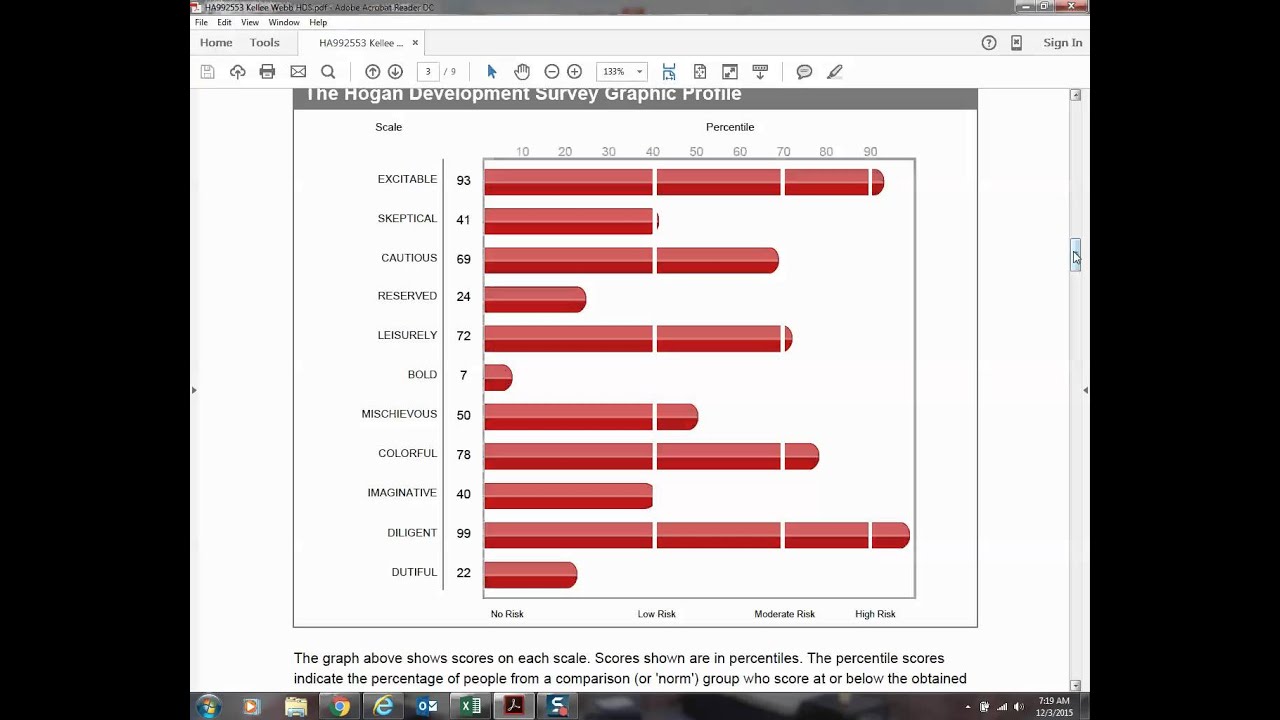This screenshot has height=720, width=1280.
Task: Go to previous page arrow
Action: [x=372, y=71]
